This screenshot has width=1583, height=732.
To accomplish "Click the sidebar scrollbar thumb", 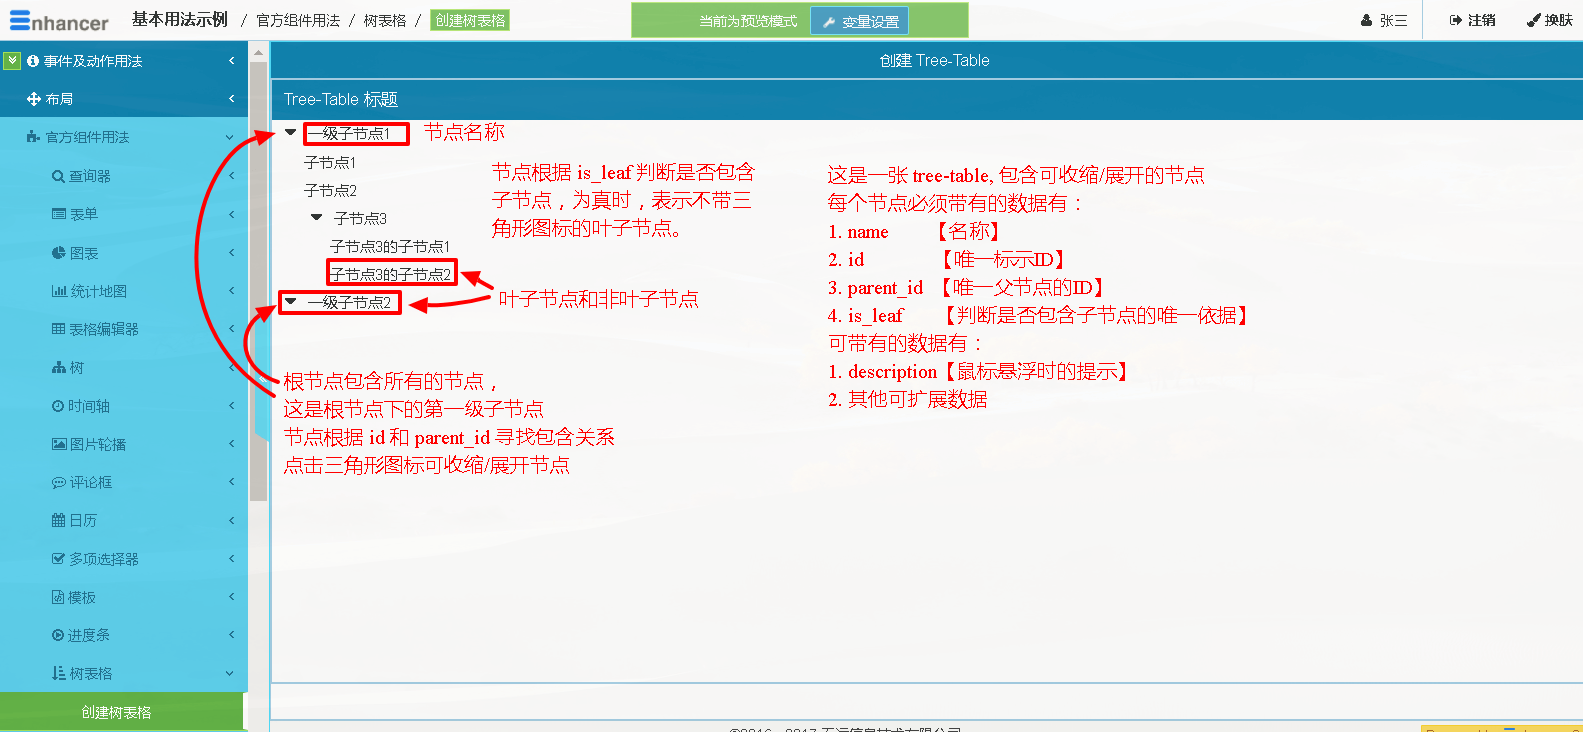I will coord(258,280).
